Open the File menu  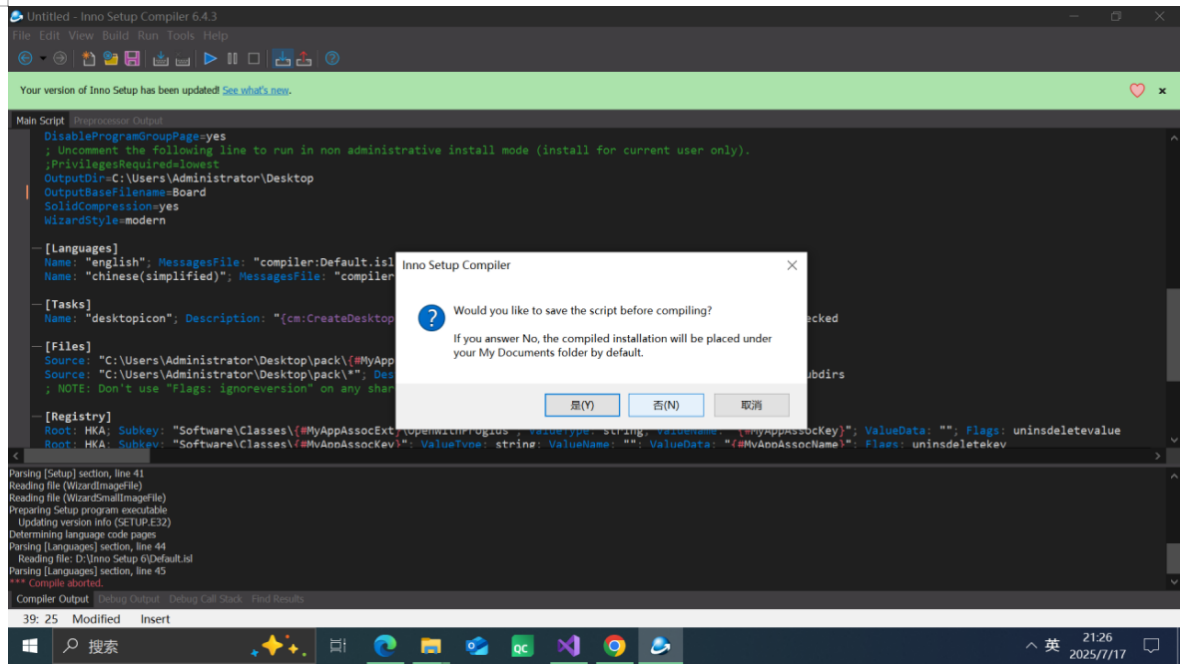click(x=21, y=35)
